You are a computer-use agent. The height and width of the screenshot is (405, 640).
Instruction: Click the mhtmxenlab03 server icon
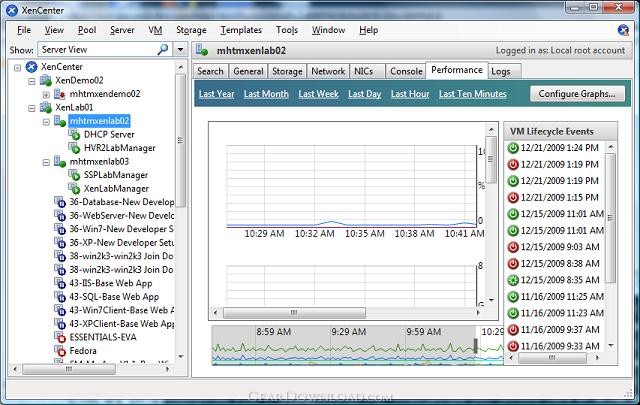60,161
